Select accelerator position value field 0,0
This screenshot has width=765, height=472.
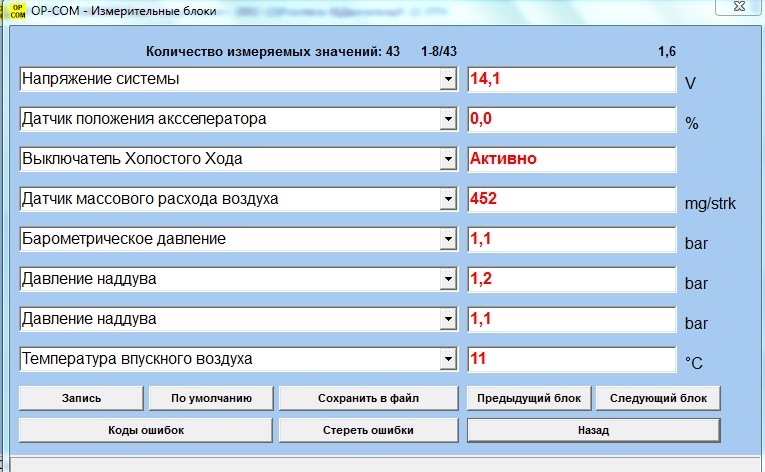pos(572,120)
